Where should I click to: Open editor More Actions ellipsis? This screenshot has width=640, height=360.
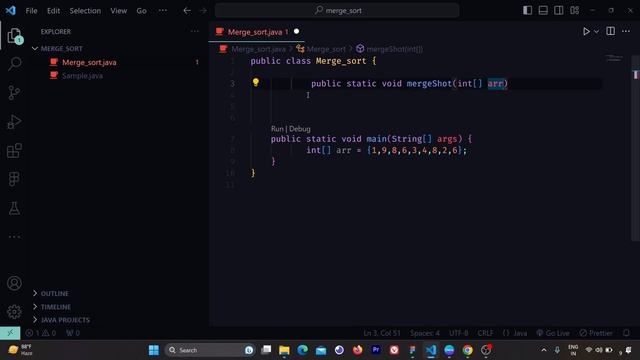click(626, 31)
